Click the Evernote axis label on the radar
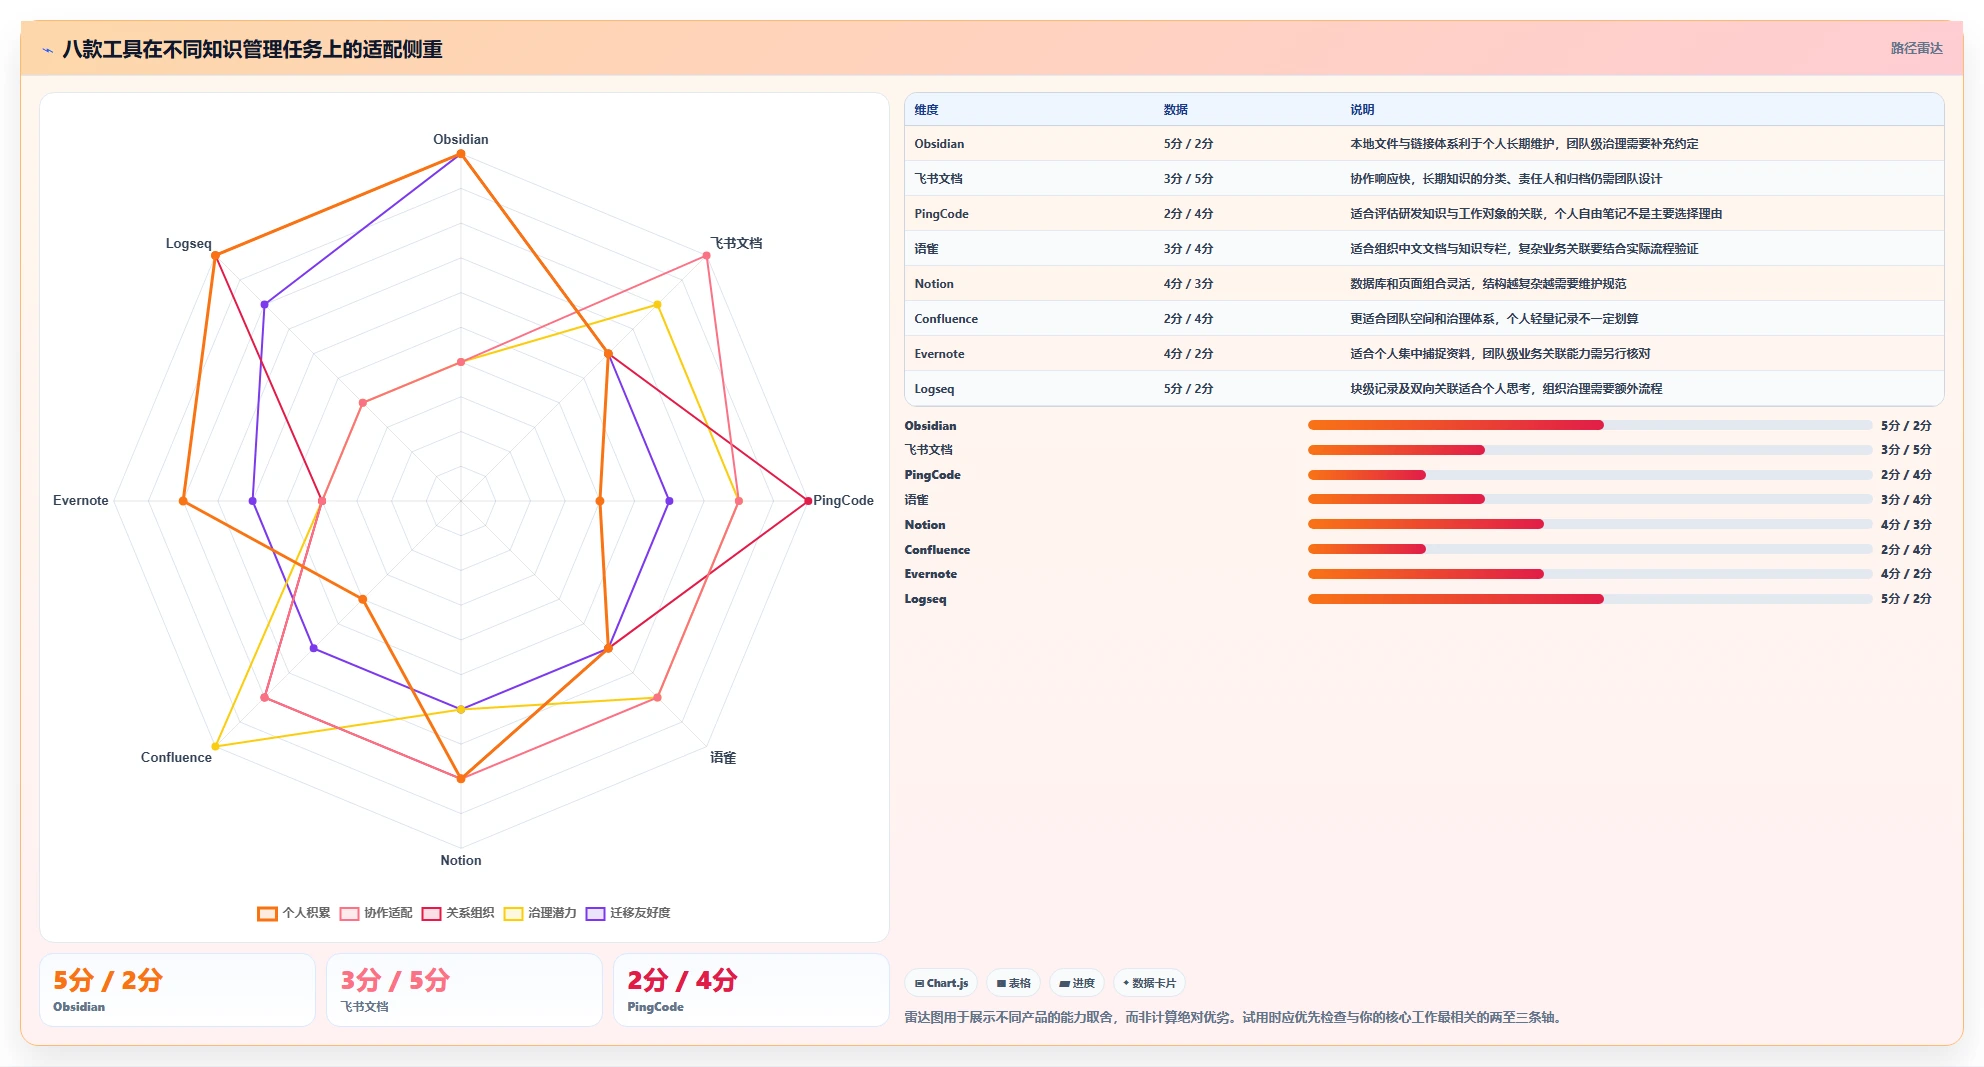The image size is (1984, 1067). [81, 500]
